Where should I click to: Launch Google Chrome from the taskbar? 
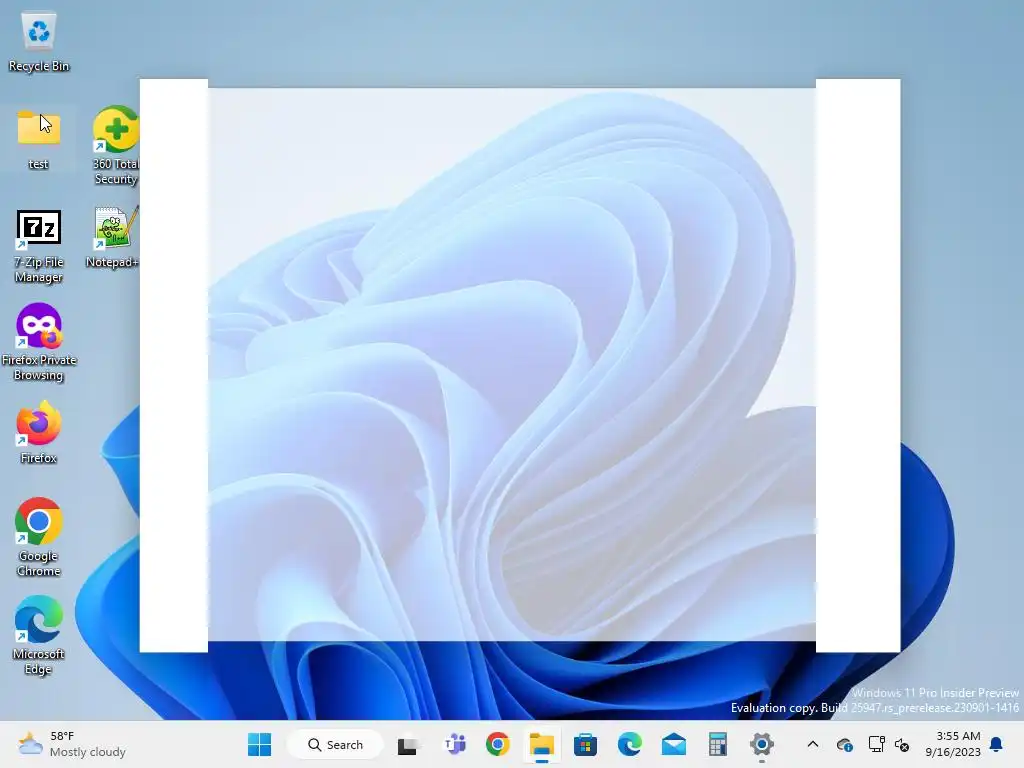click(x=498, y=744)
